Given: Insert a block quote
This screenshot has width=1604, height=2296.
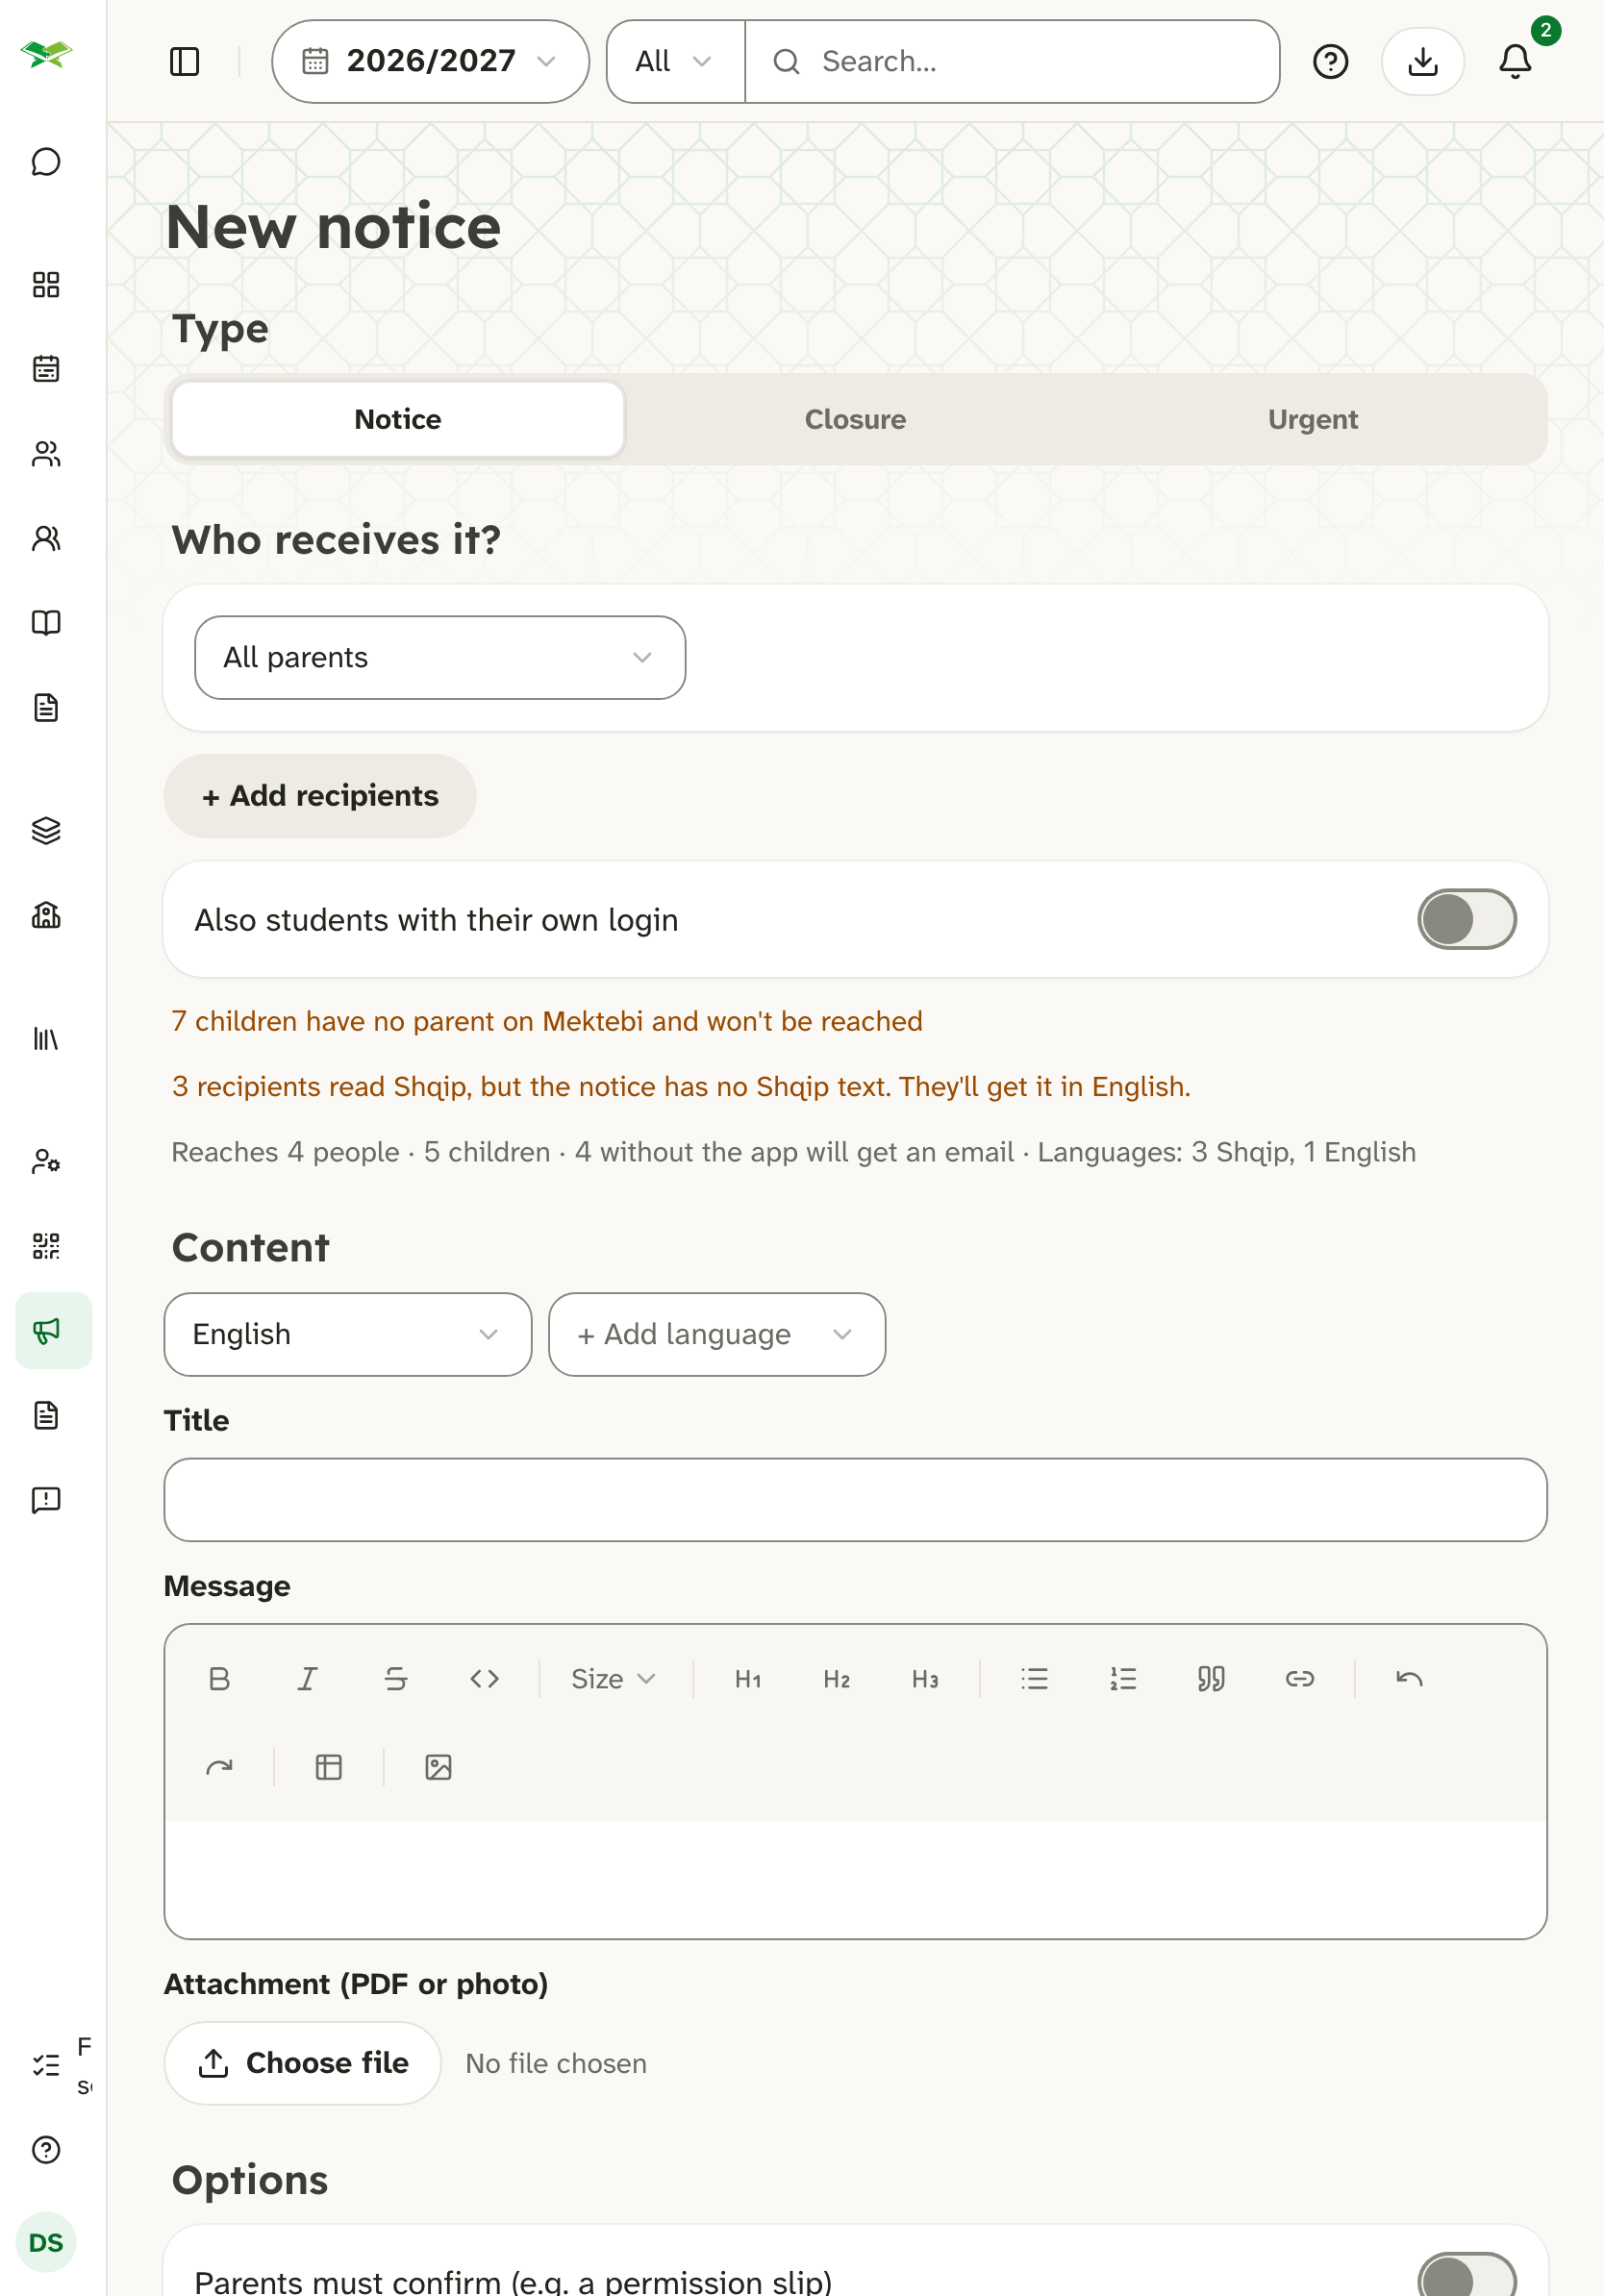Looking at the screenshot, I should [1211, 1679].
